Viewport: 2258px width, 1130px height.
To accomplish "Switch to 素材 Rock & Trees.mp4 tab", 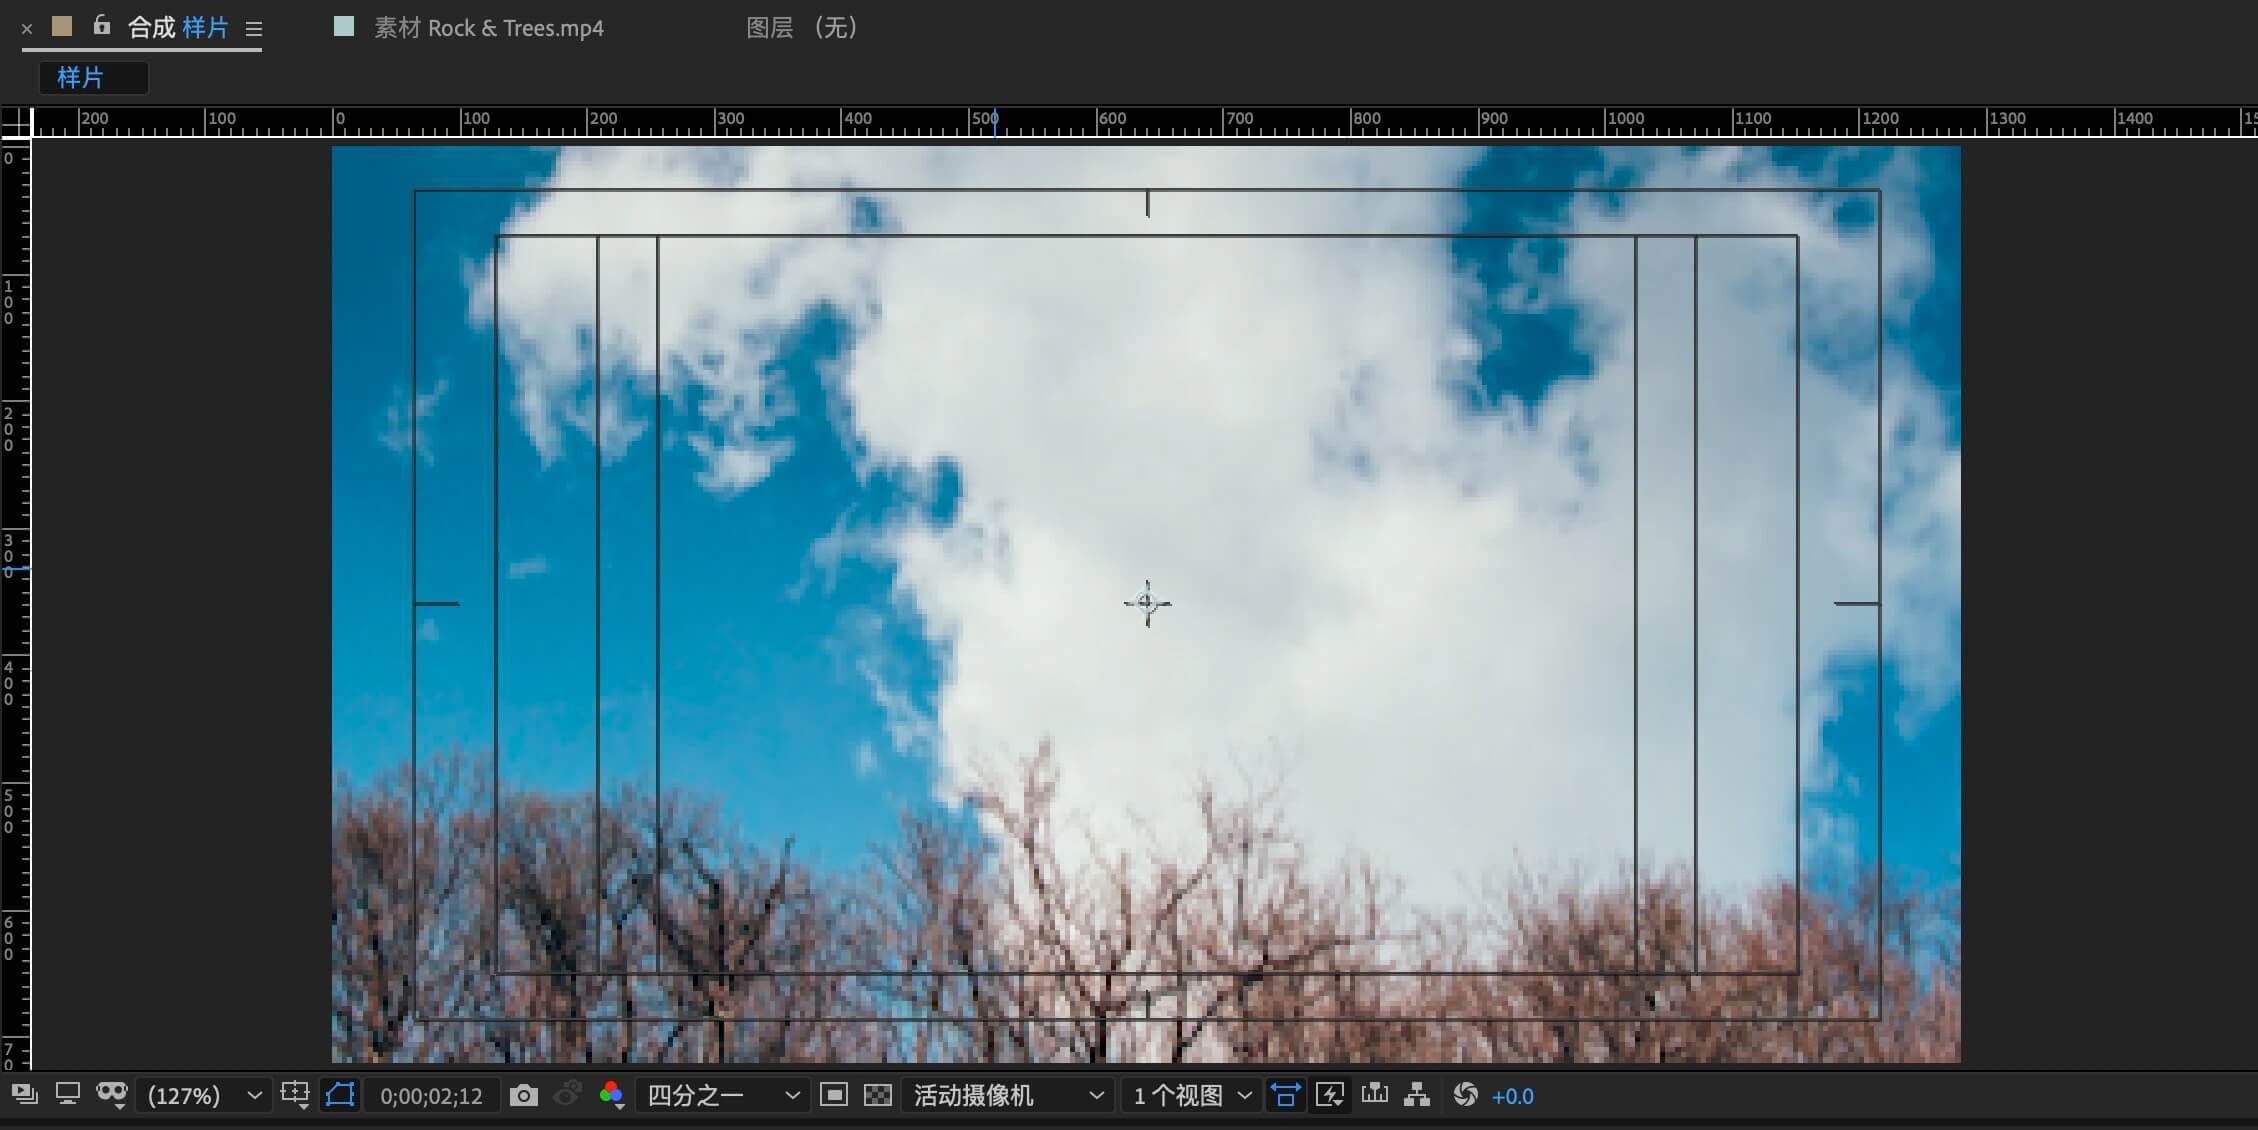I will point(488,28).
